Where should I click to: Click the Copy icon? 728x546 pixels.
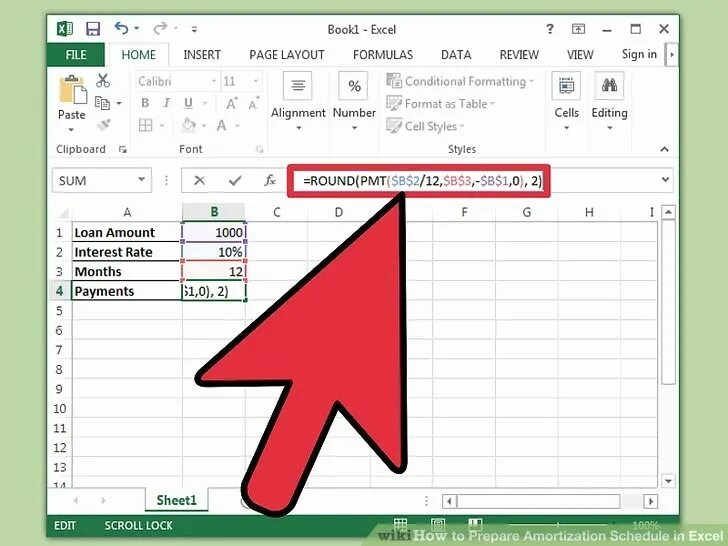[x=102, y=103]
